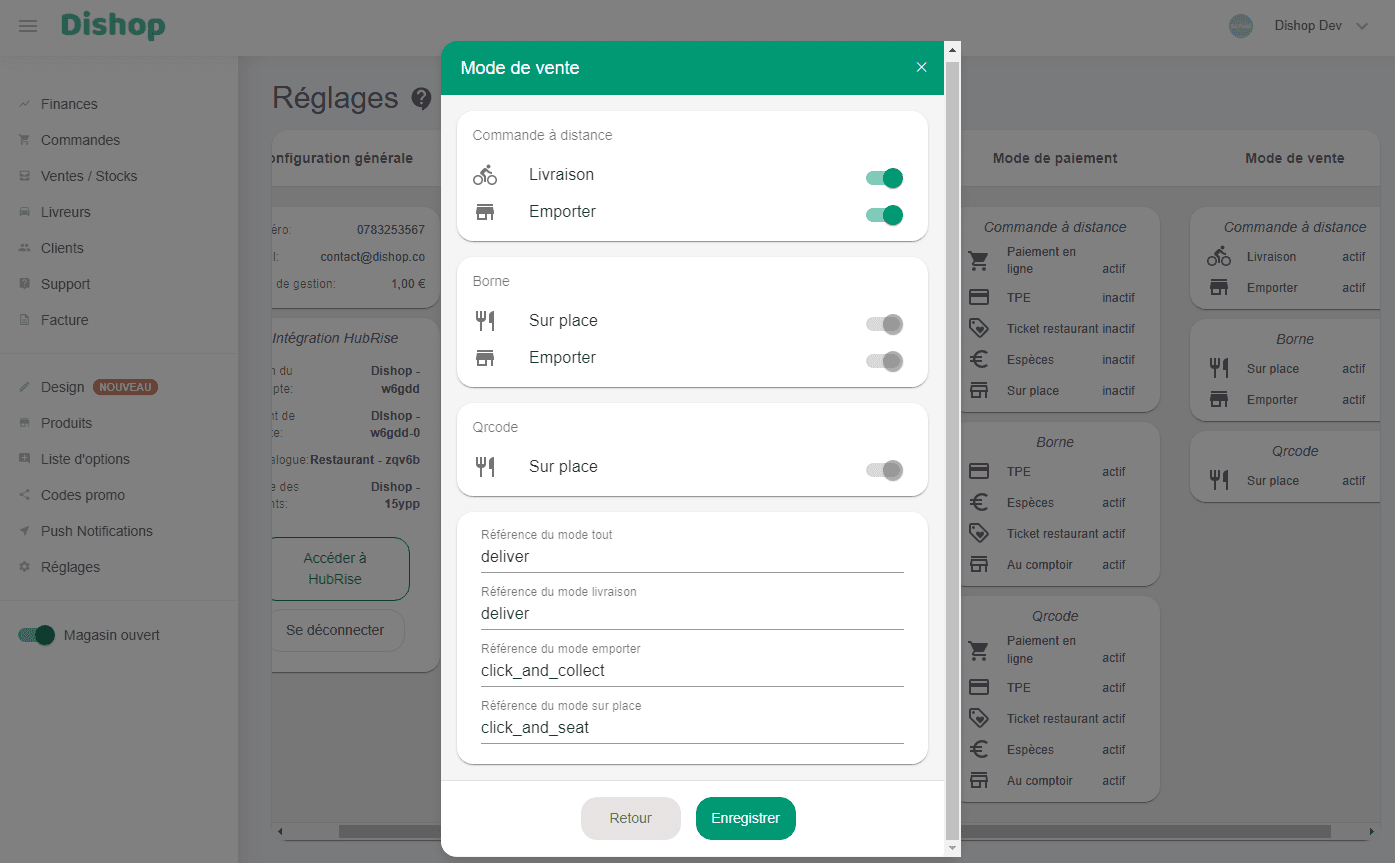This screenshot has height=863, width=1395.
Task: Click the Dishop Dev account avatar
Action: (1241, 26)
